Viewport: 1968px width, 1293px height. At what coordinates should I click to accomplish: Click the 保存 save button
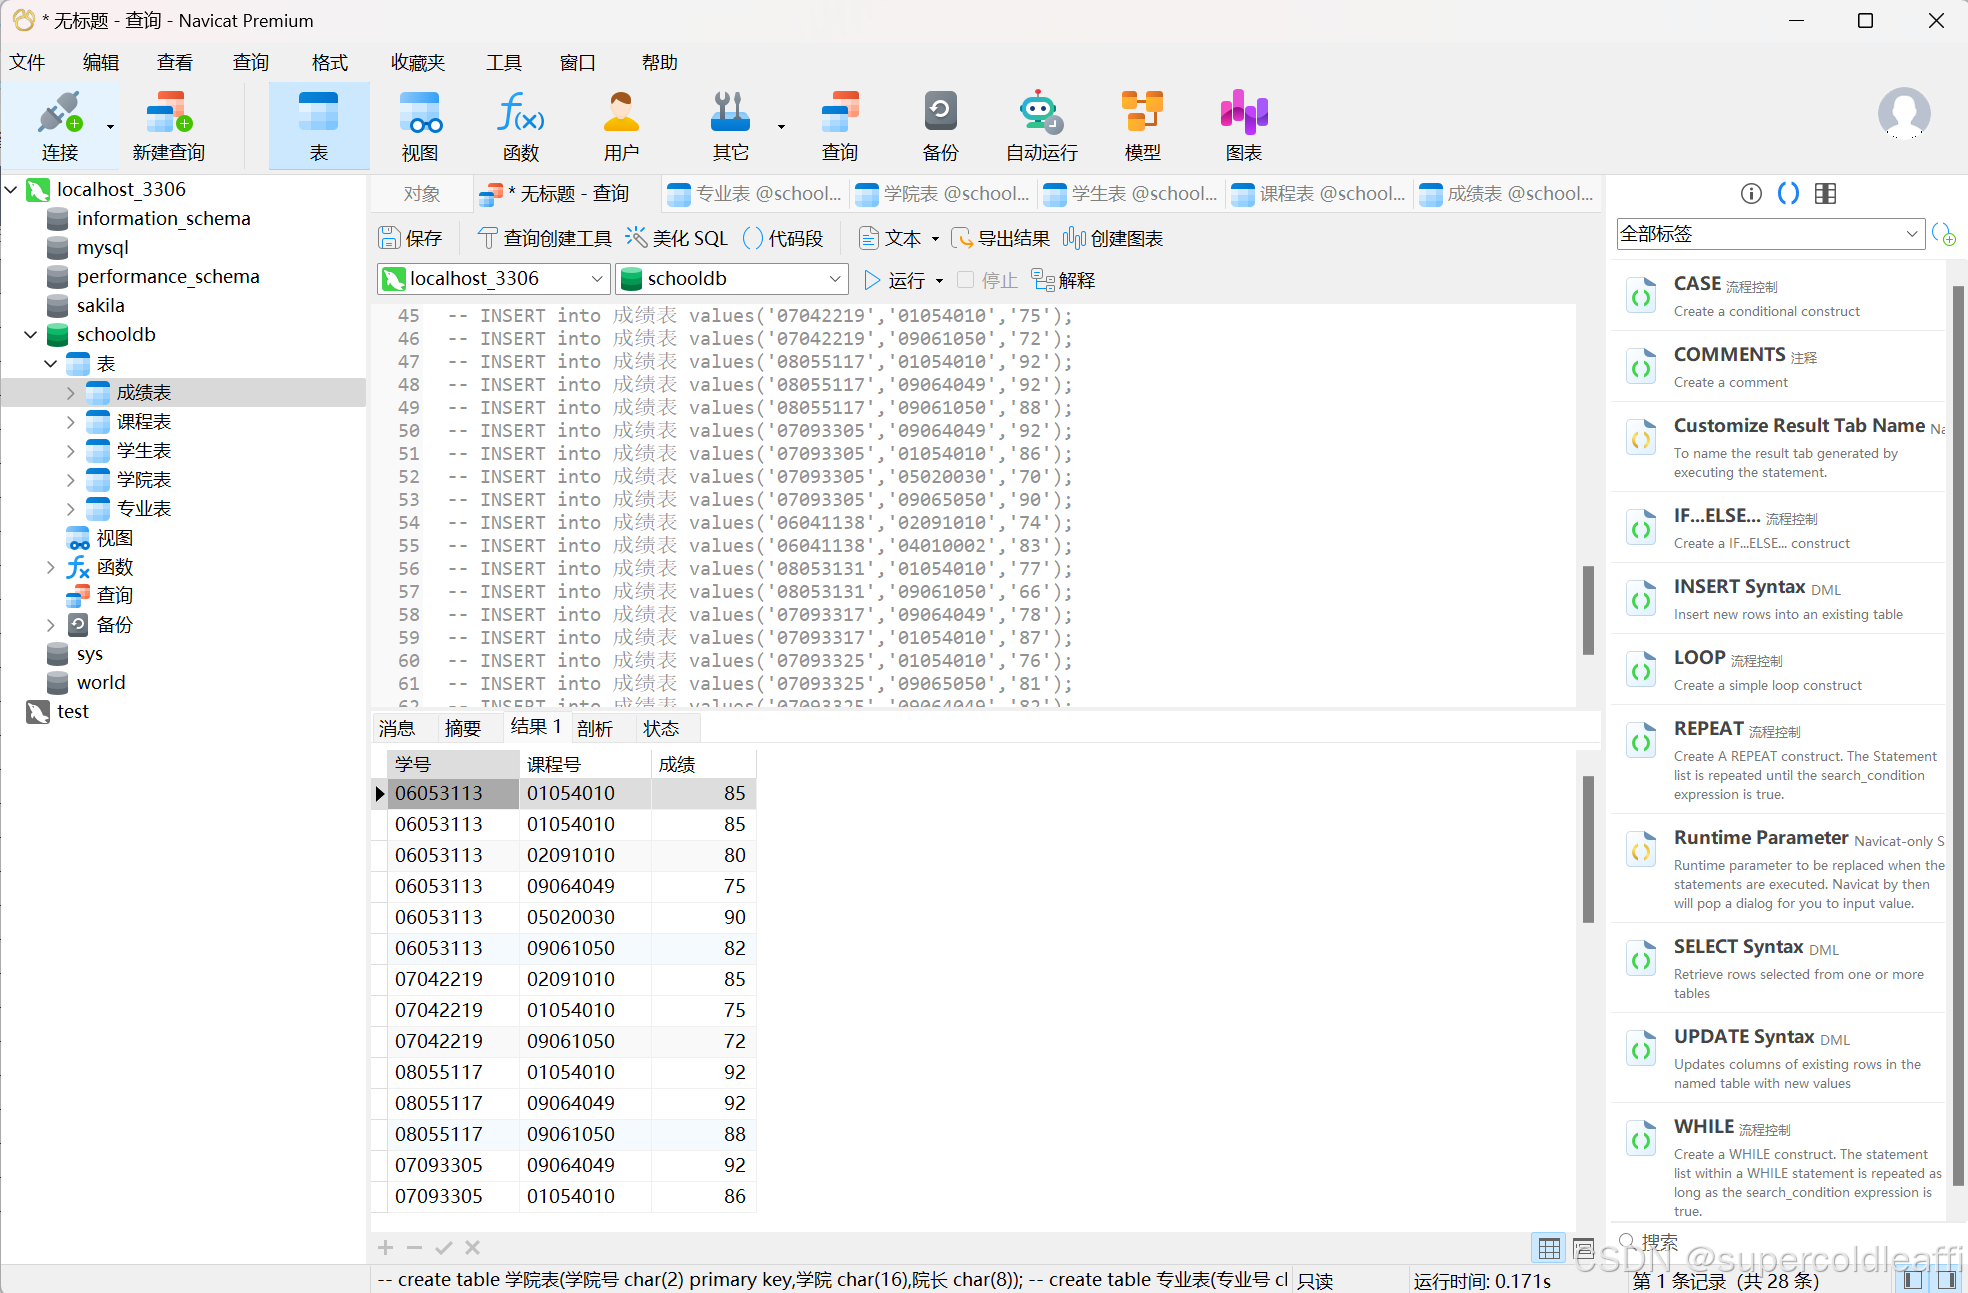coord(410,238)
